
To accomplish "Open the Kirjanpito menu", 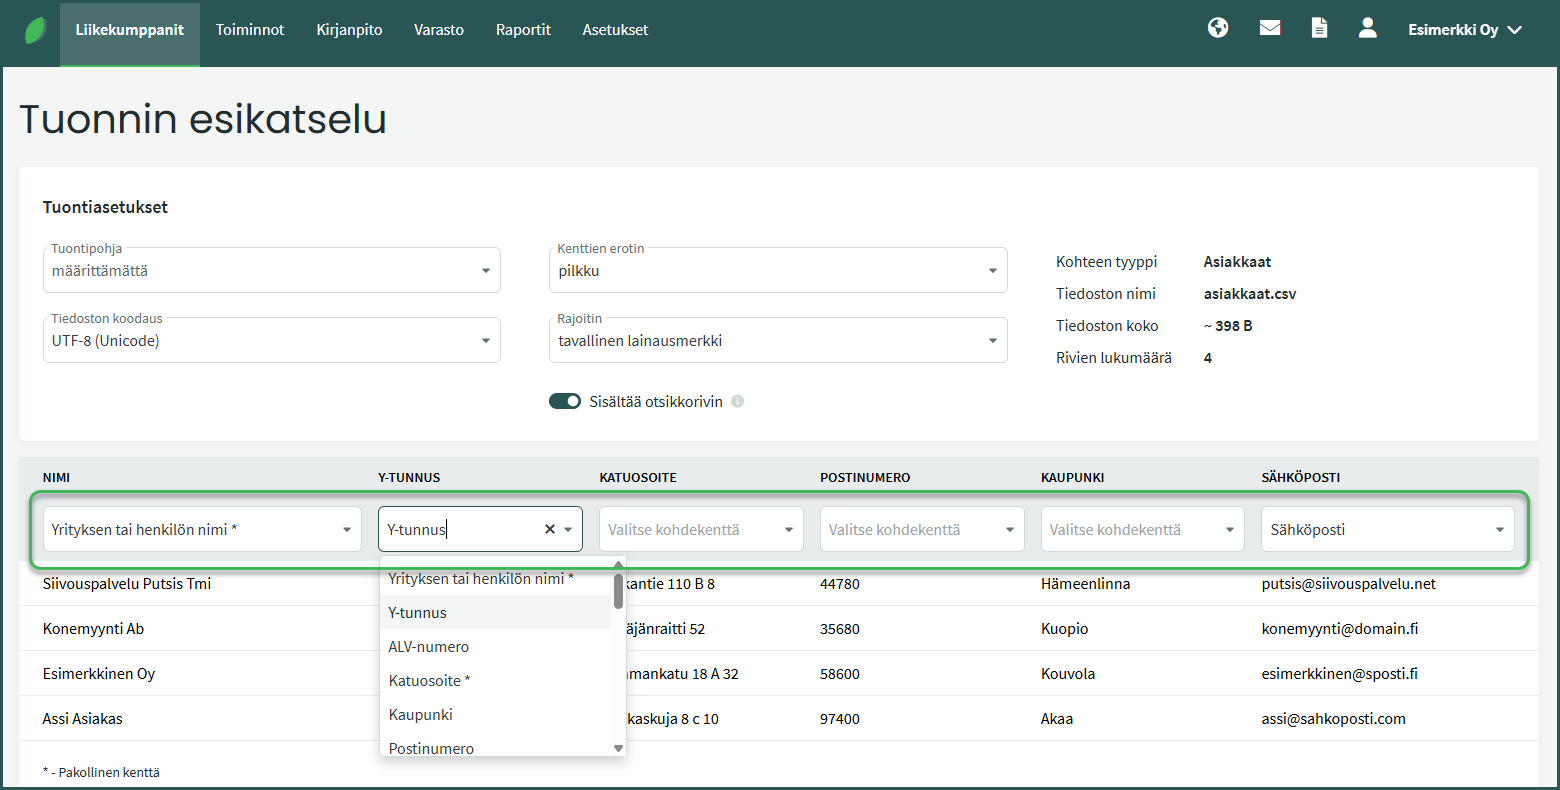I will (349, 30).
